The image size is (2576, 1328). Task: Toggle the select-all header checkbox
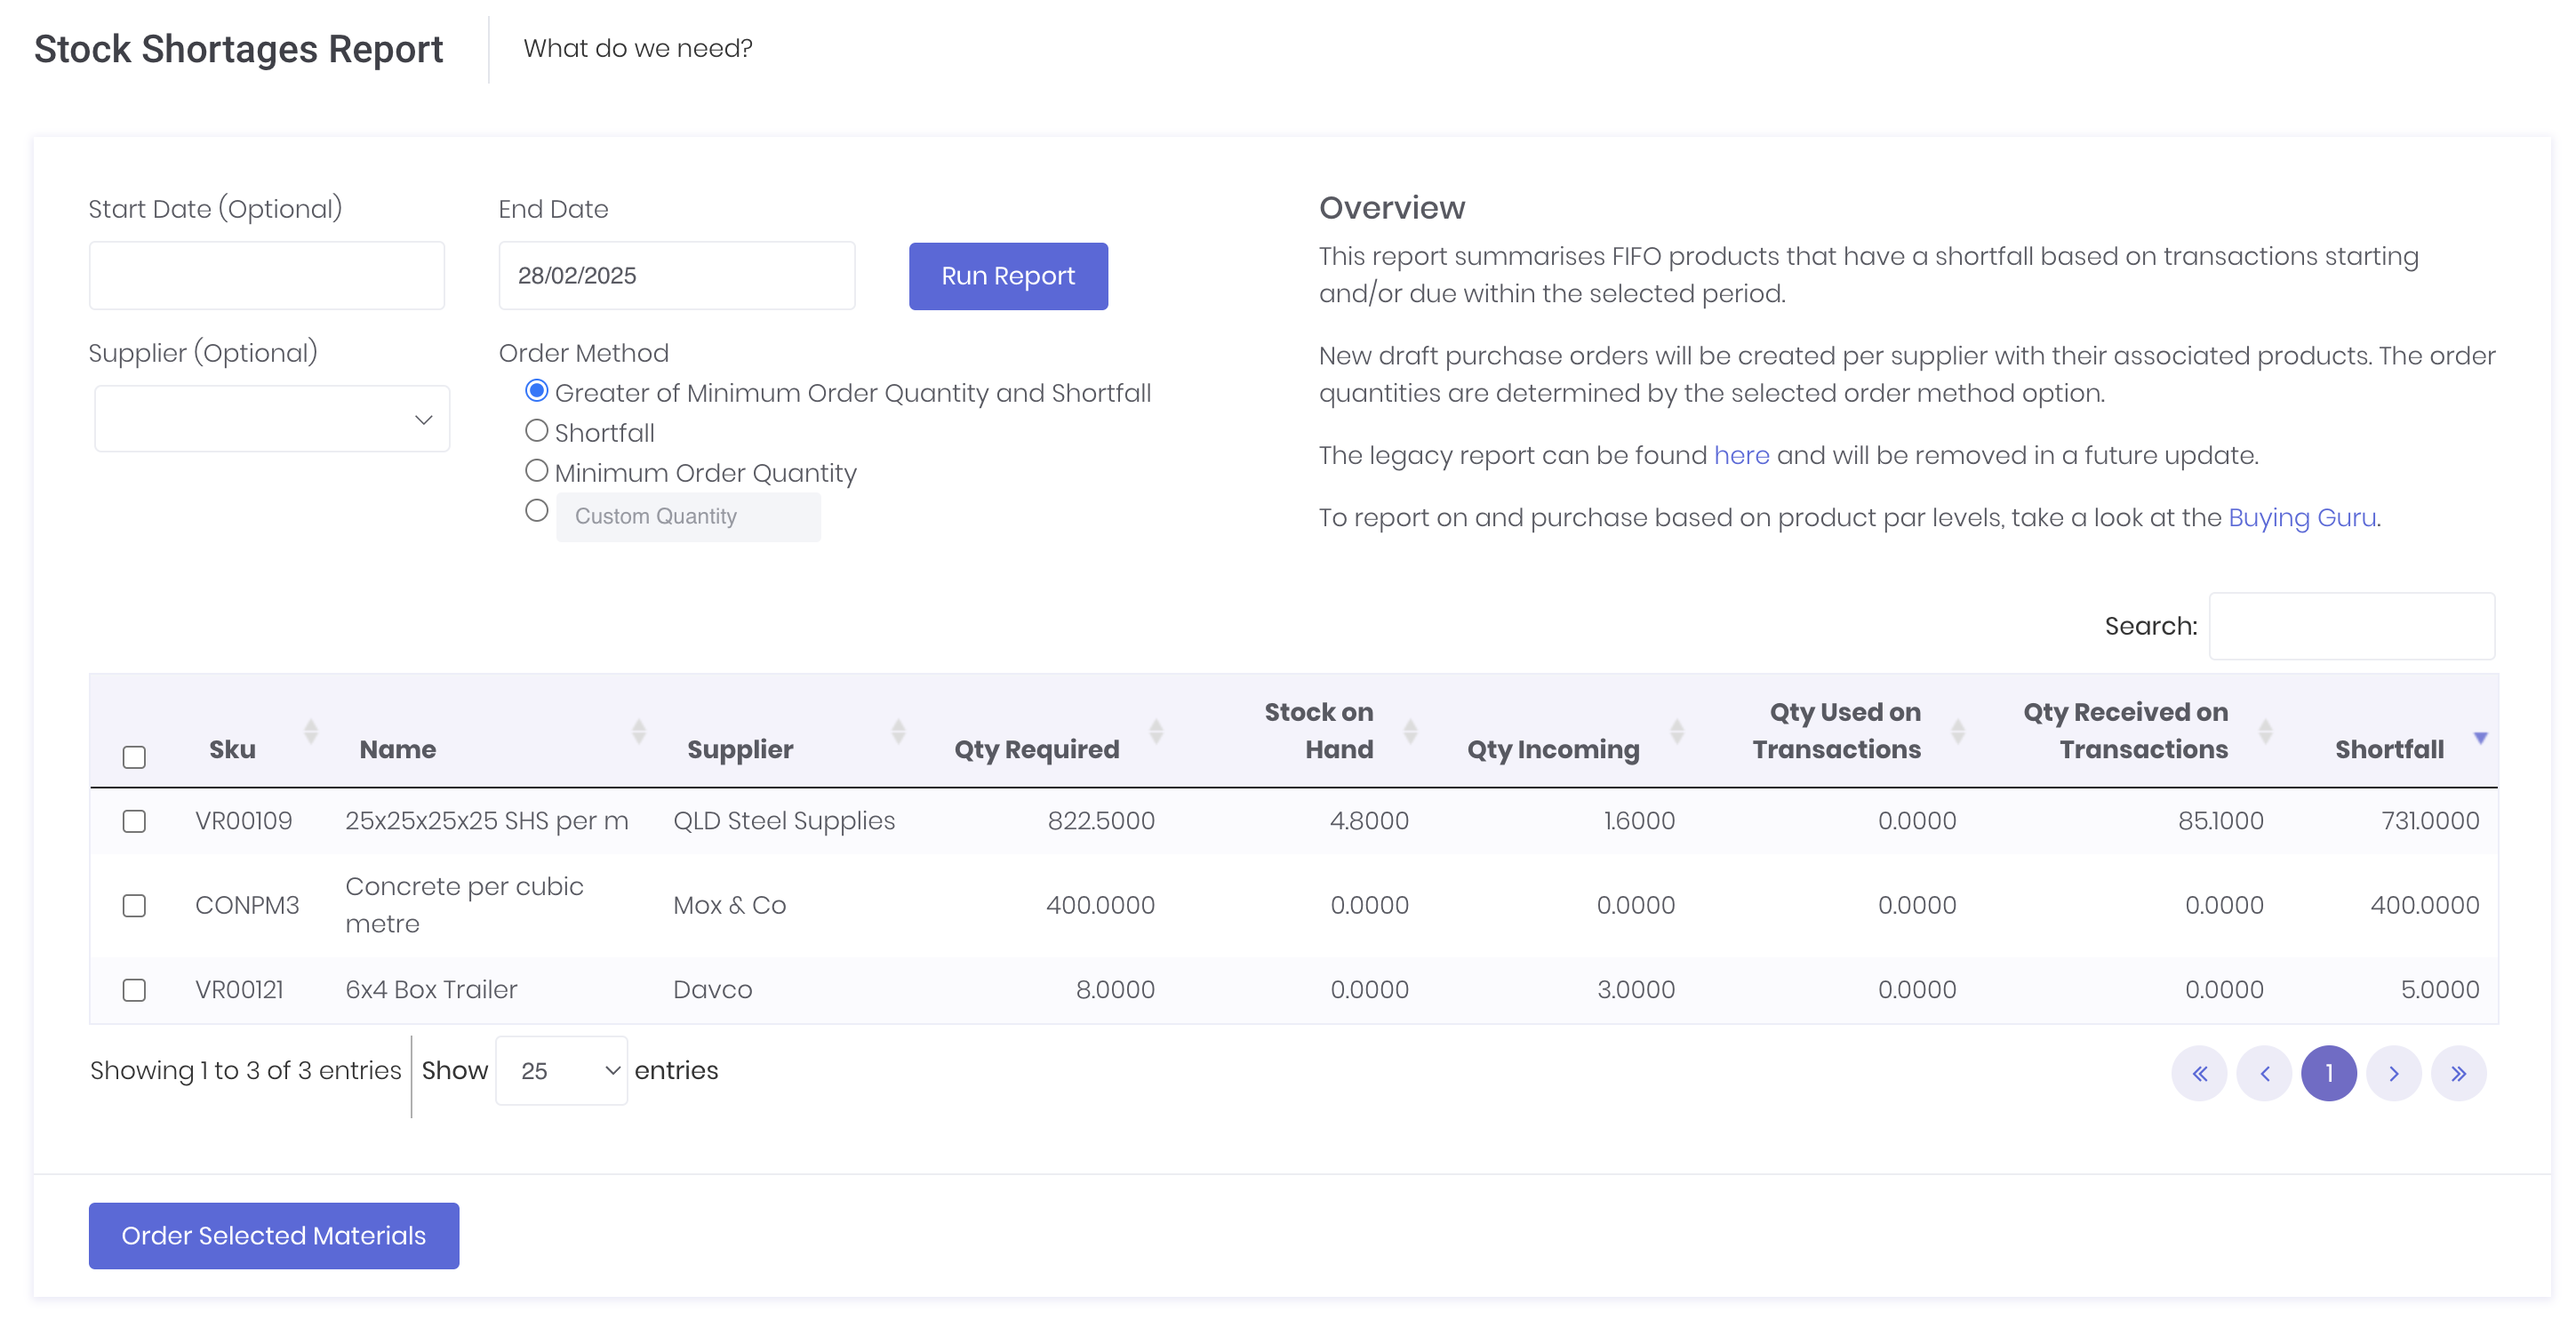pos(134,757)
